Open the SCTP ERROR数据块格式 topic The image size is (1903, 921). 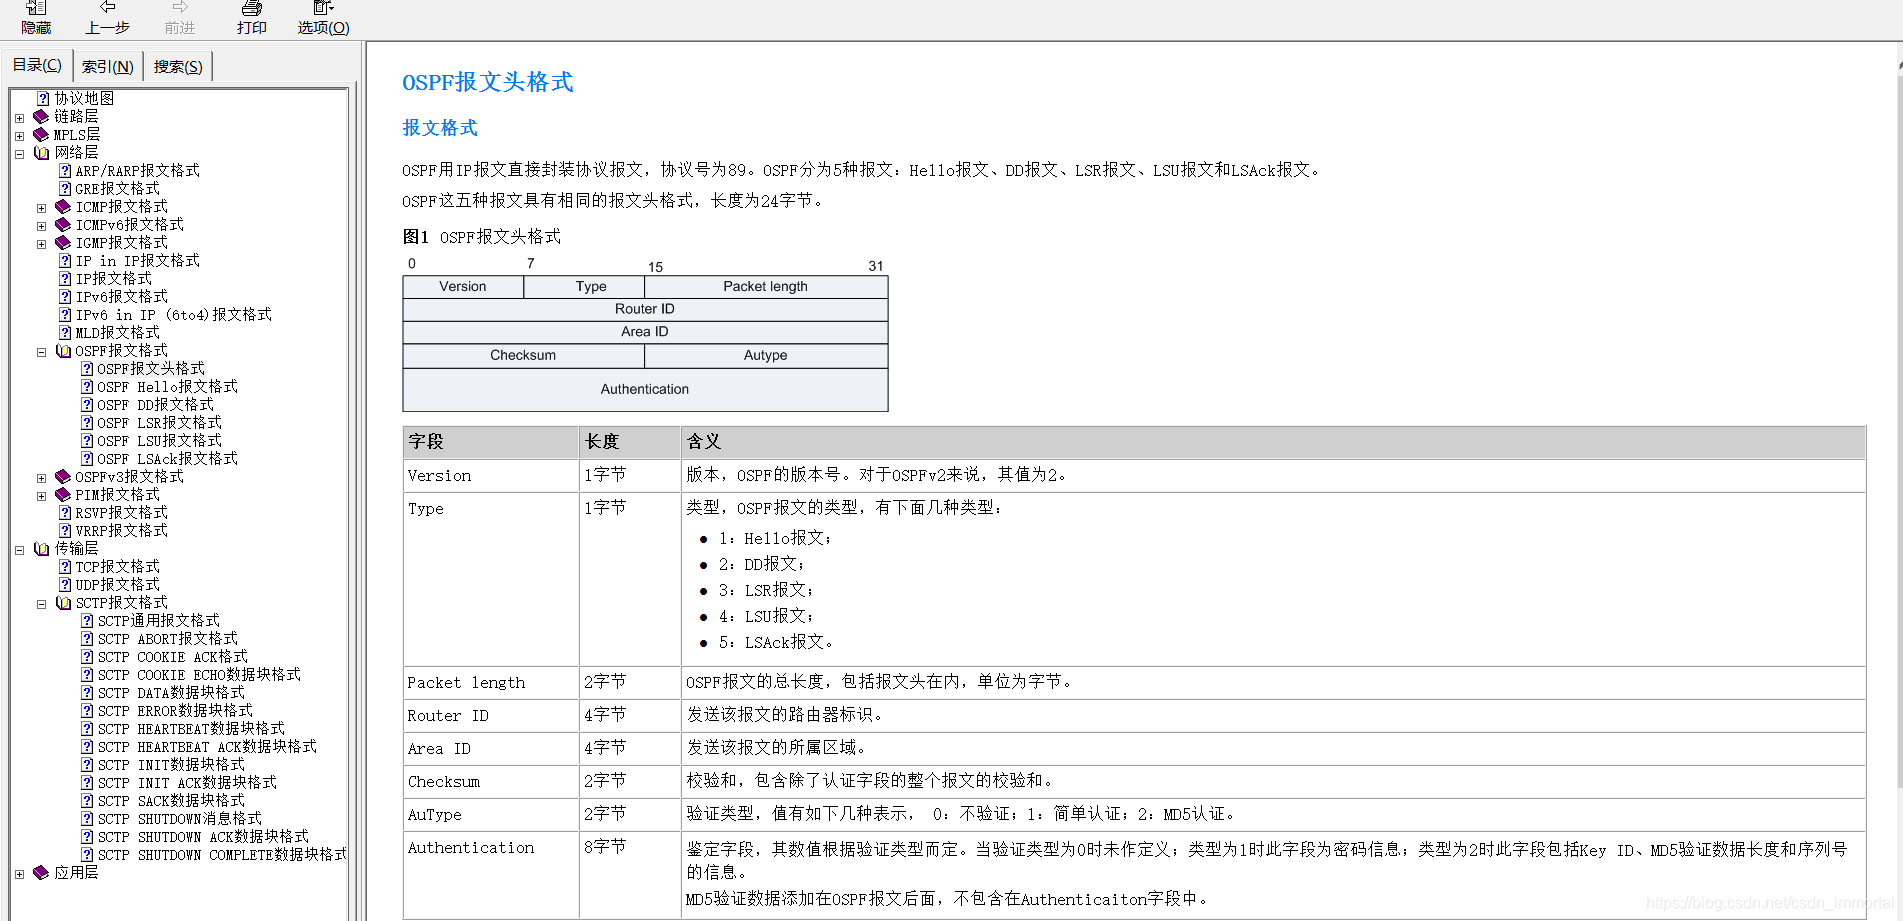coord(175,711)
